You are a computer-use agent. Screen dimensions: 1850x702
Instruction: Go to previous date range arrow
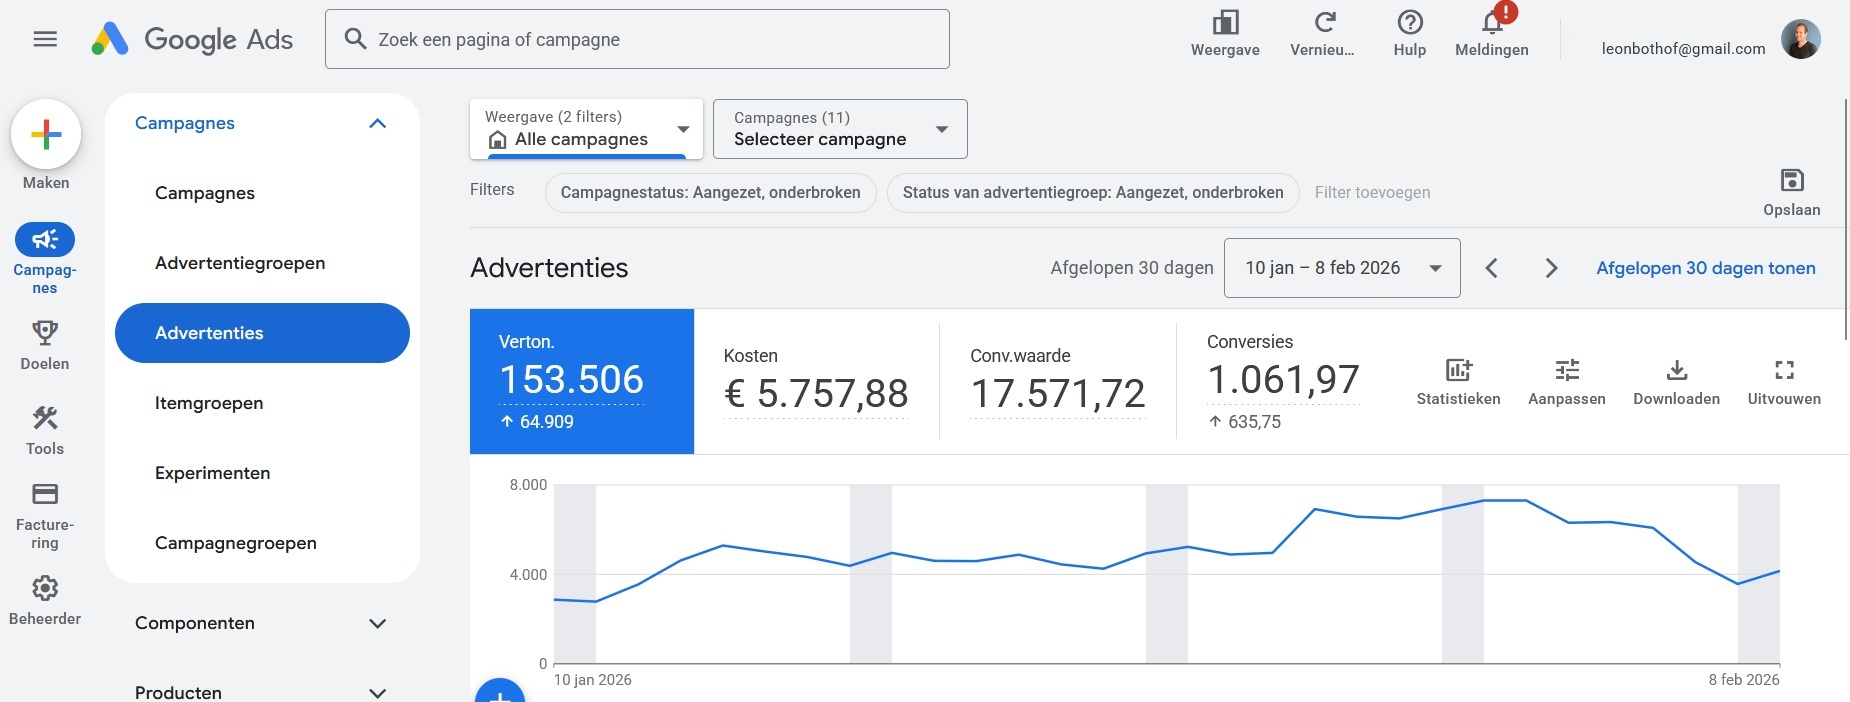(x=1492, y=268)
